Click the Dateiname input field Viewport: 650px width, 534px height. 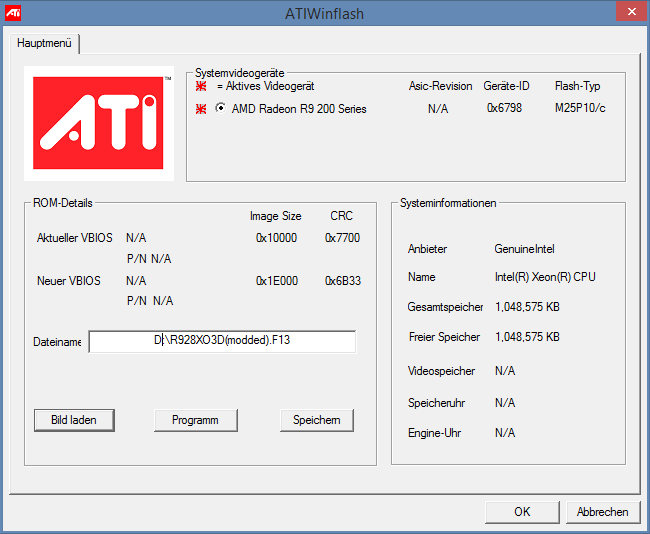[222, 342]
